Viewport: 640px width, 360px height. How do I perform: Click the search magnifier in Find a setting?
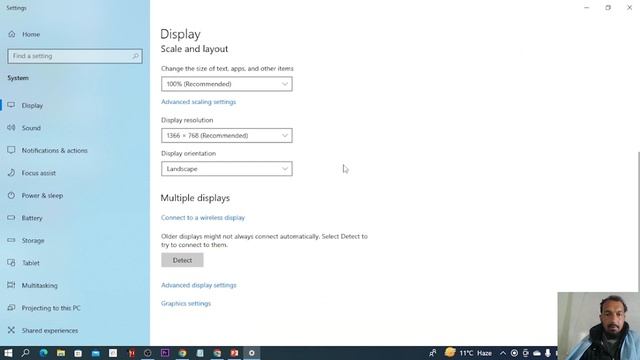136,56
